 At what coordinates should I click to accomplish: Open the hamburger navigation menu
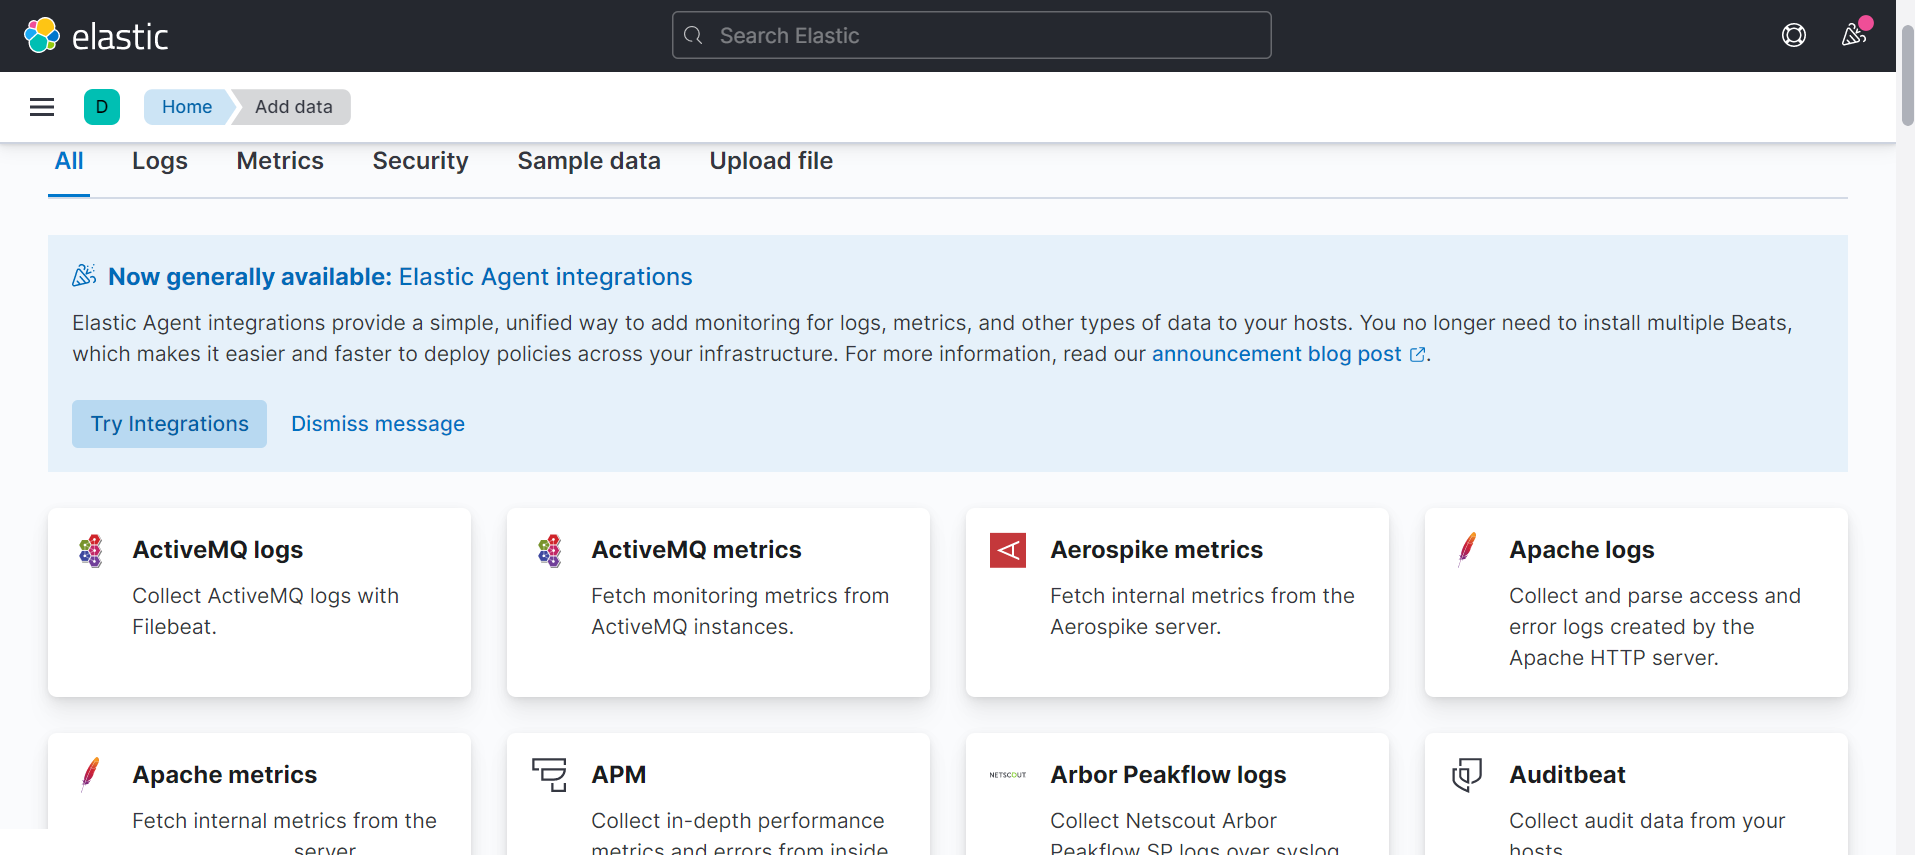pyautogui.click(x=42, y=107)
